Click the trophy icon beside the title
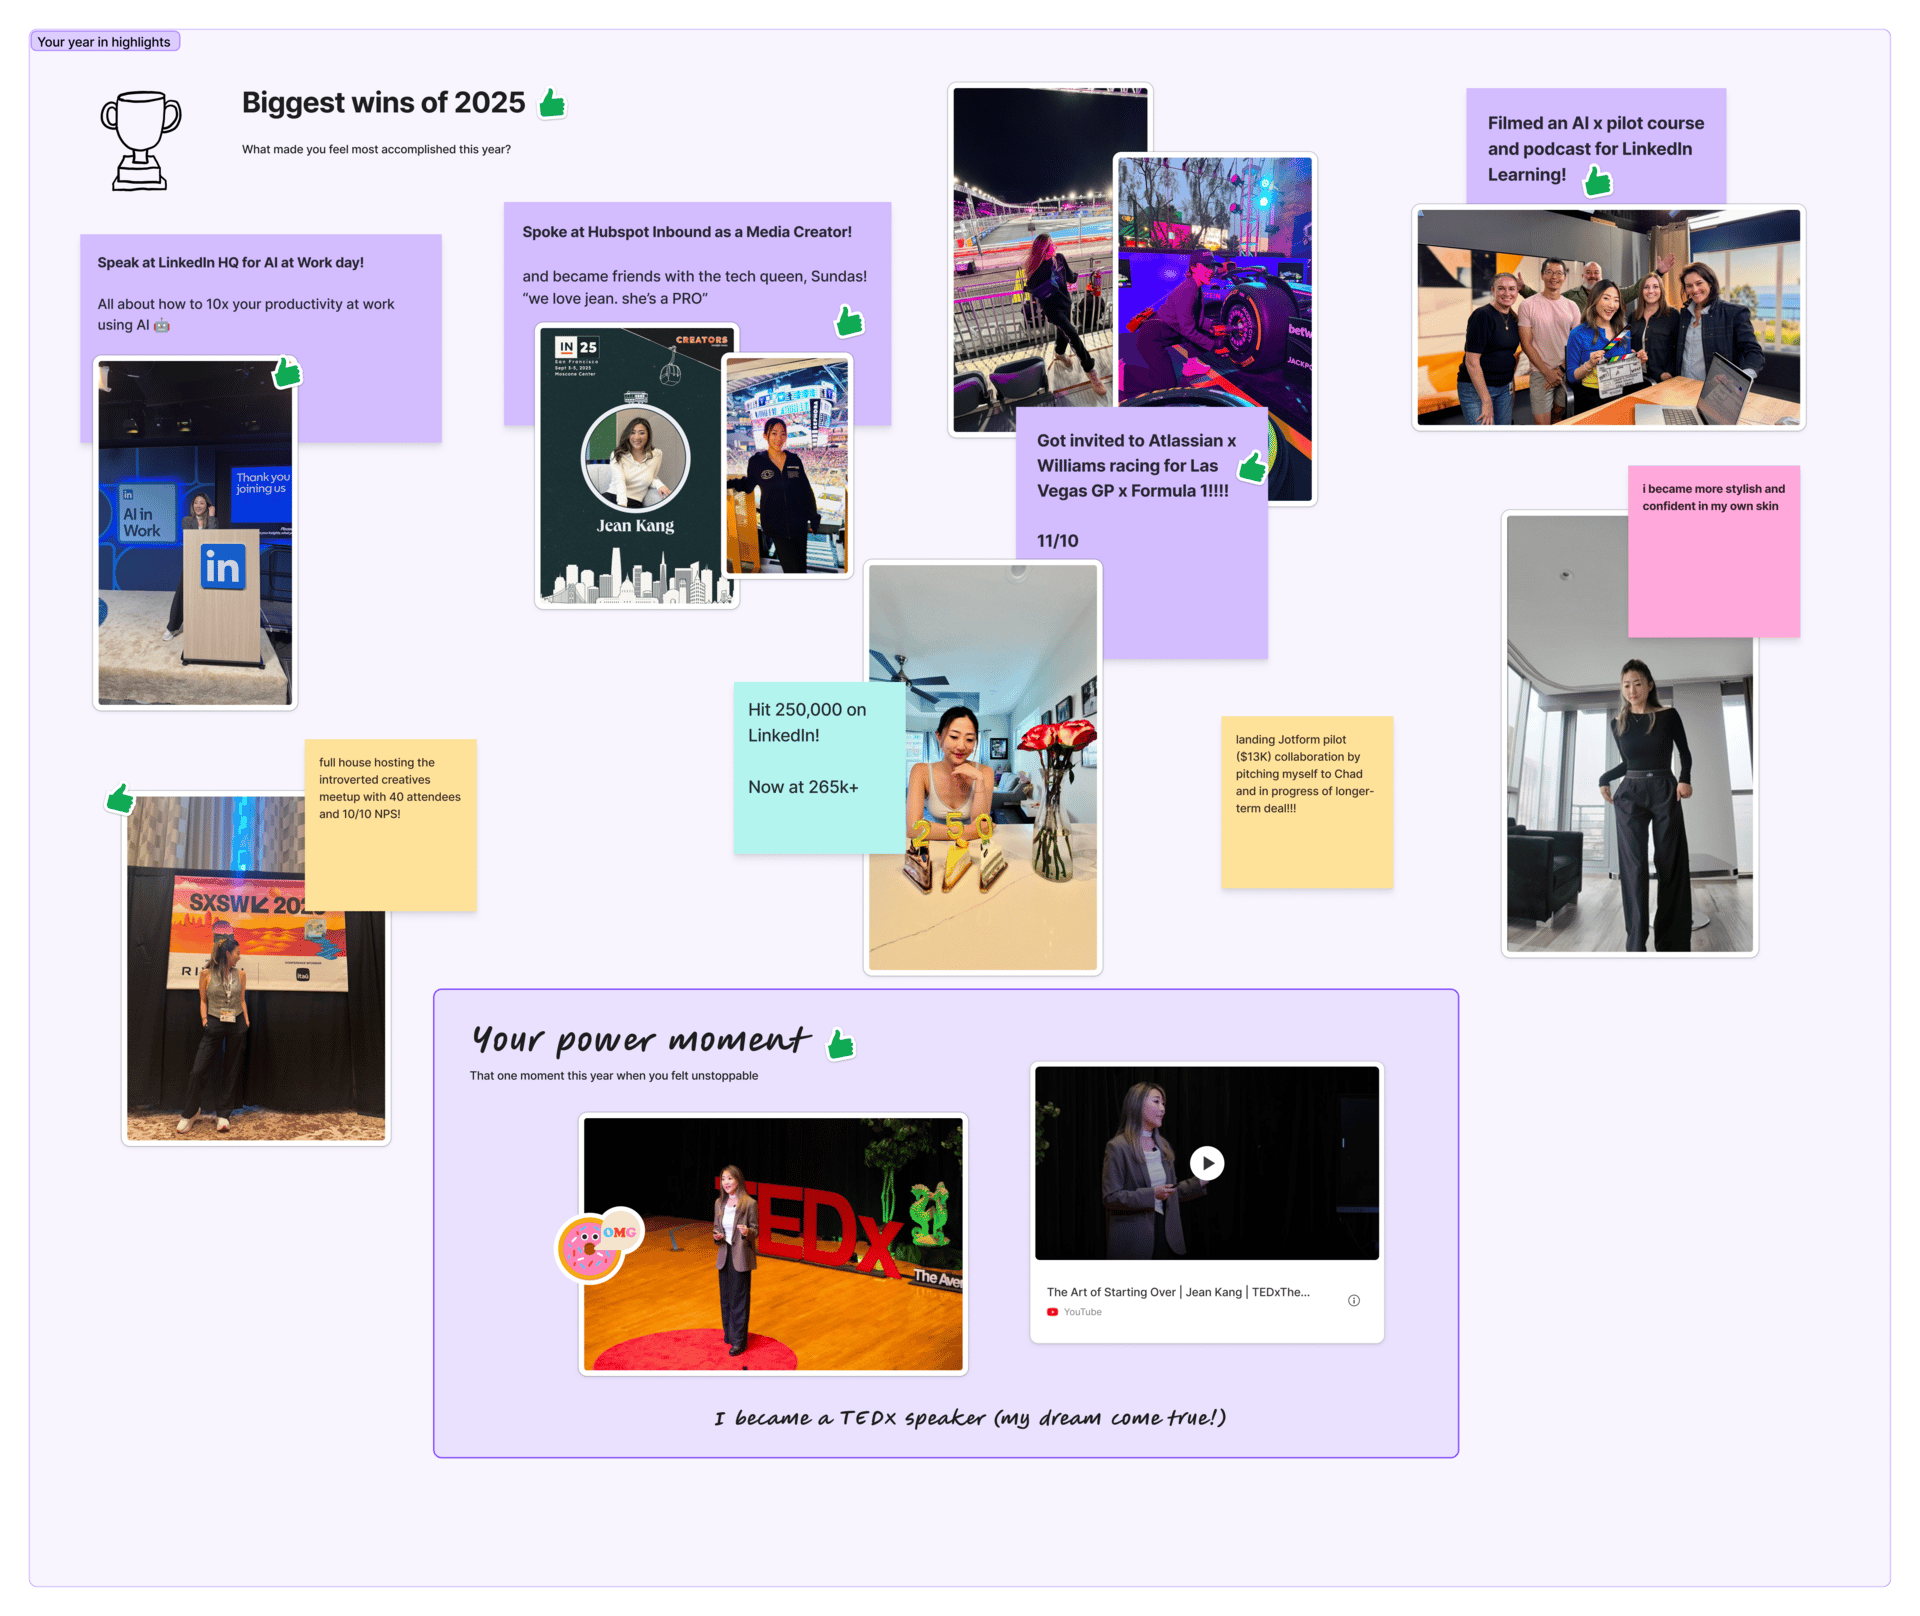This screenshot has width=1920, height=1616. click(x=141, y=140)
